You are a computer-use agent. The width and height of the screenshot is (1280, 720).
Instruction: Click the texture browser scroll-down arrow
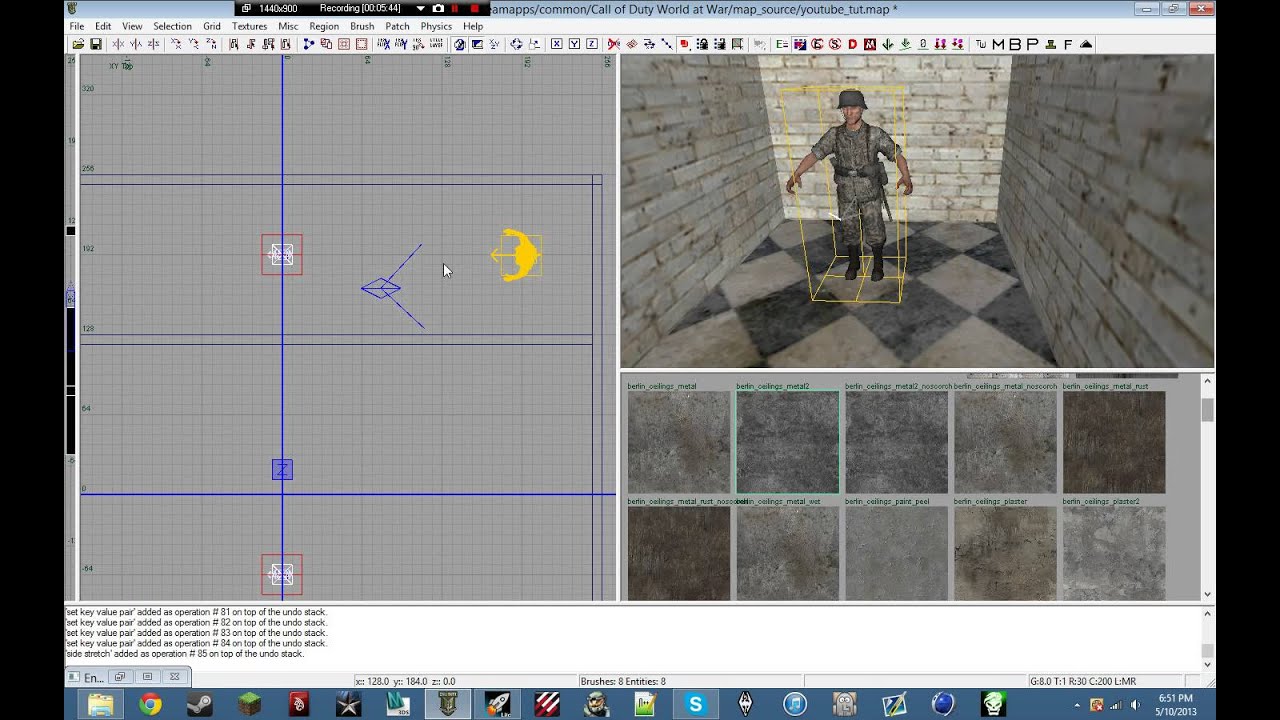click(x=1207, y=594)
